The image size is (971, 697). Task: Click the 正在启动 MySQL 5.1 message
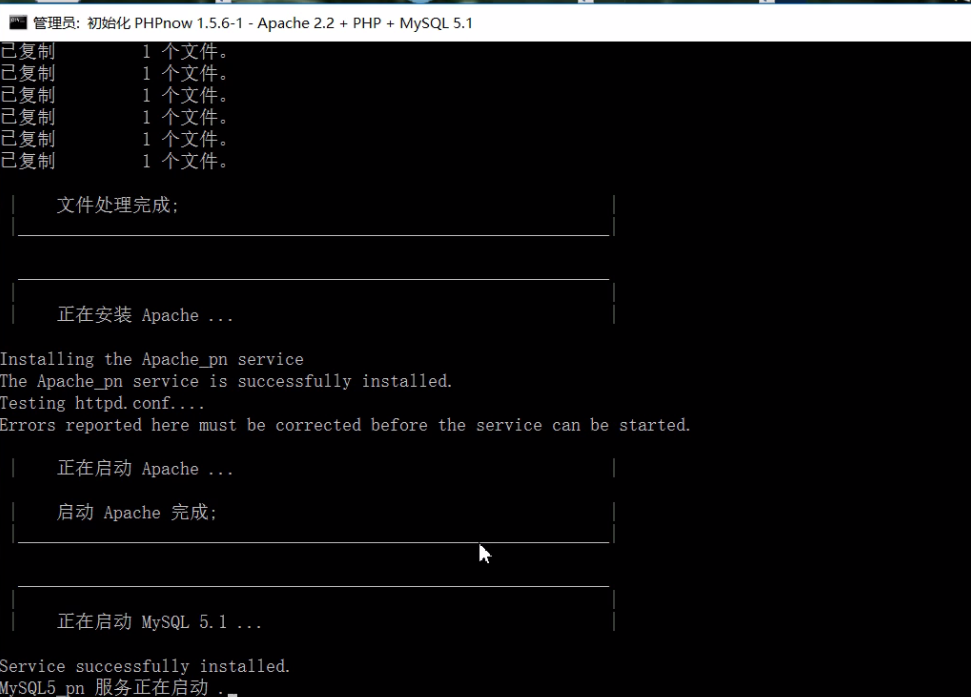(150, 621)
